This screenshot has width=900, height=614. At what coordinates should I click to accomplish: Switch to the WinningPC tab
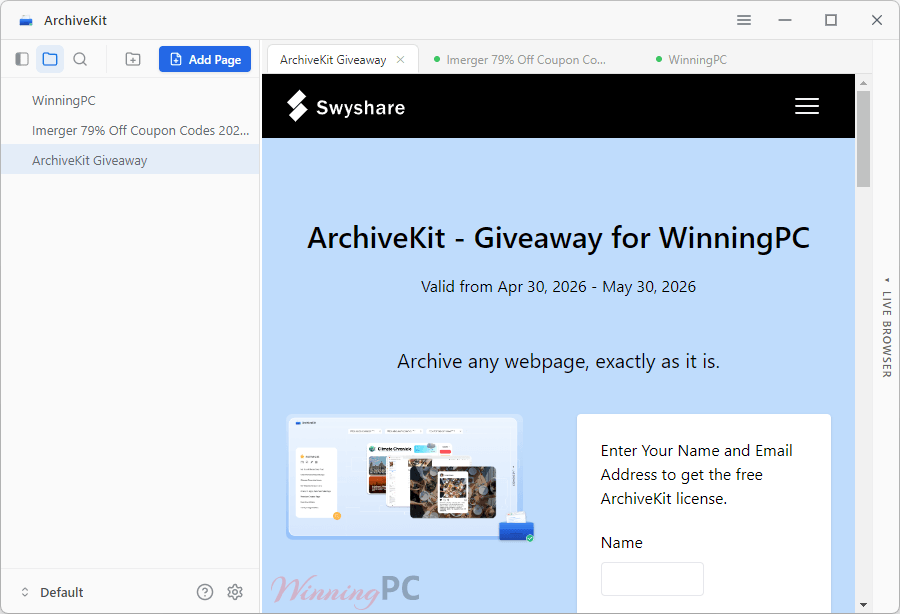coord(692,60)
